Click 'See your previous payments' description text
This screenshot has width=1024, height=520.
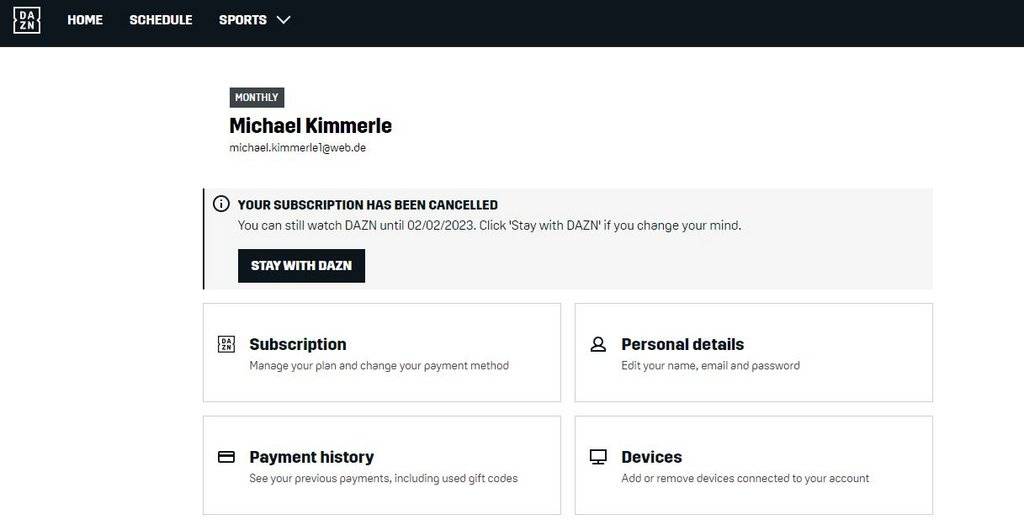383,478
